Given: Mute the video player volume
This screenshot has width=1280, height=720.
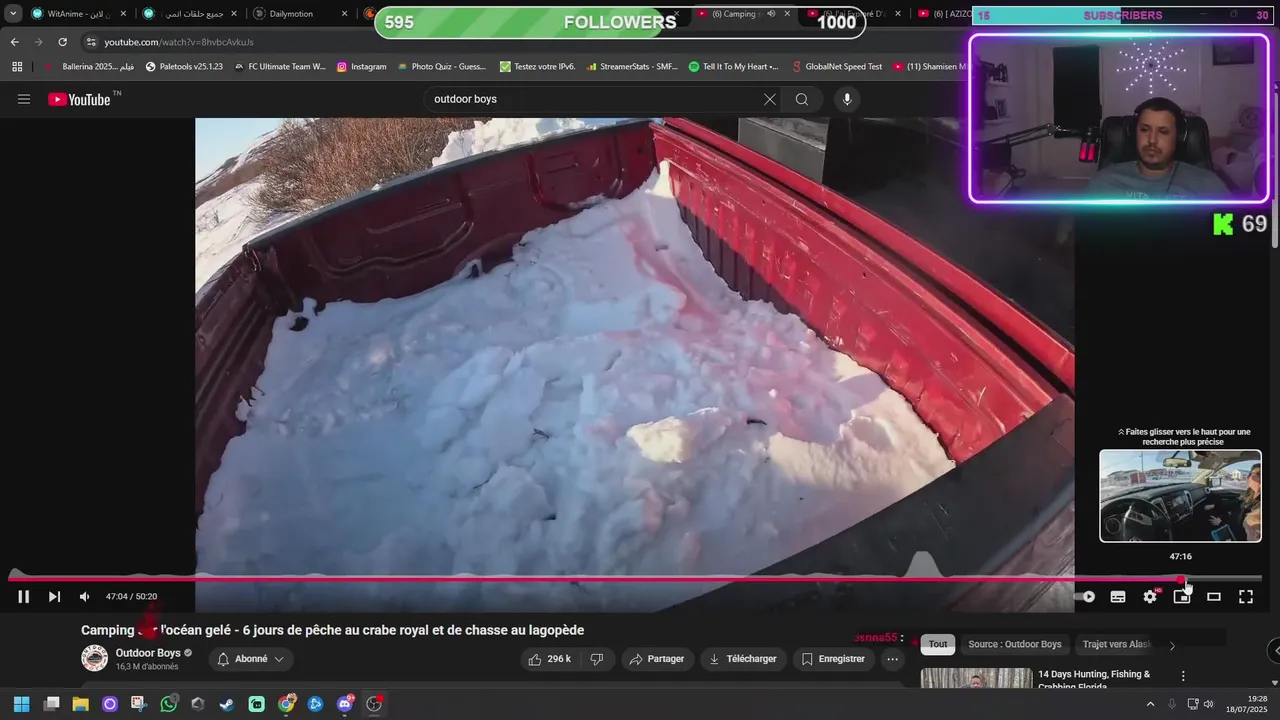Looking at the screenshot, I should 84,597.
